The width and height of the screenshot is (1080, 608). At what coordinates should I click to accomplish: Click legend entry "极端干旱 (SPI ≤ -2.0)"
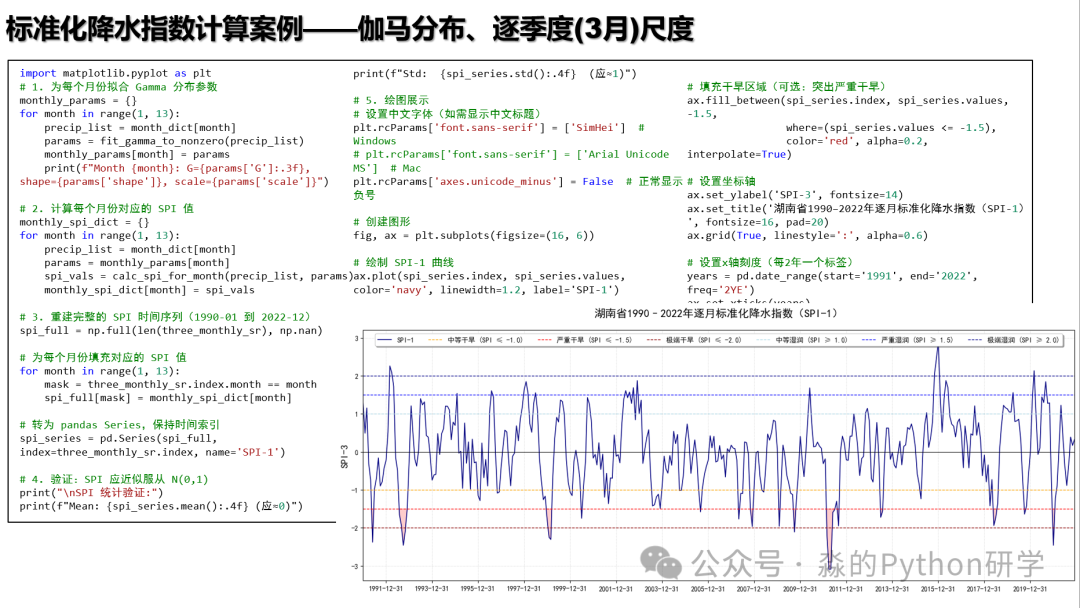(694, 340)
